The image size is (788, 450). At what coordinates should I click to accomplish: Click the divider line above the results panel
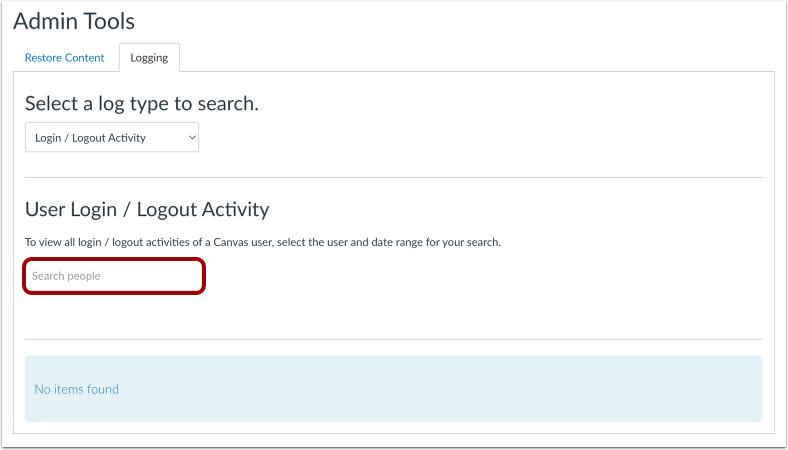pyautogui.click(x=393, y=339)
